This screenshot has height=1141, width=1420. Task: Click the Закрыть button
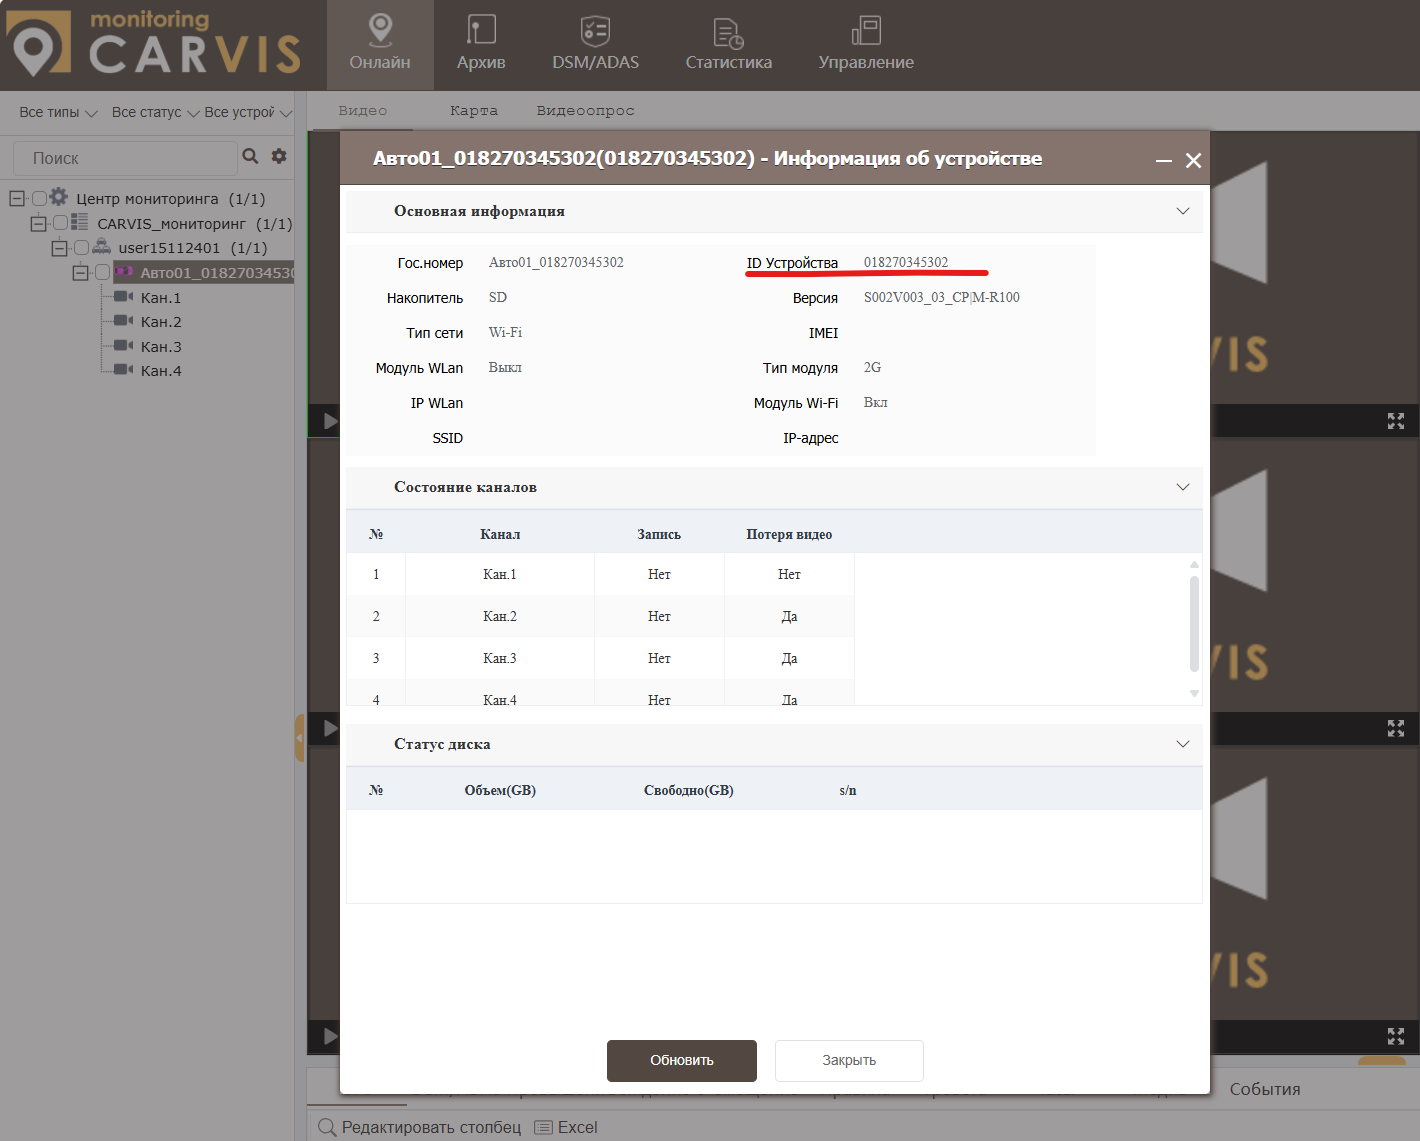[849, 1060]
